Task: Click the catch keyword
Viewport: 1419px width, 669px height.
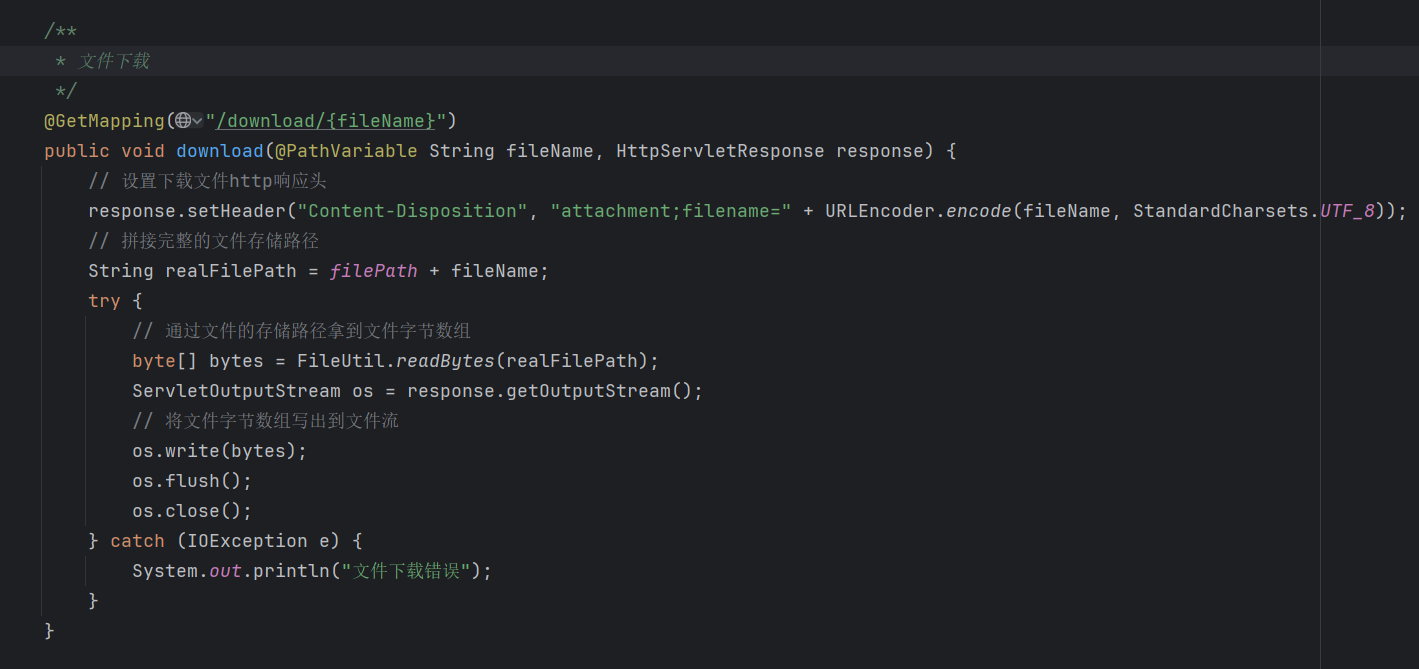Action: (137, 541)
